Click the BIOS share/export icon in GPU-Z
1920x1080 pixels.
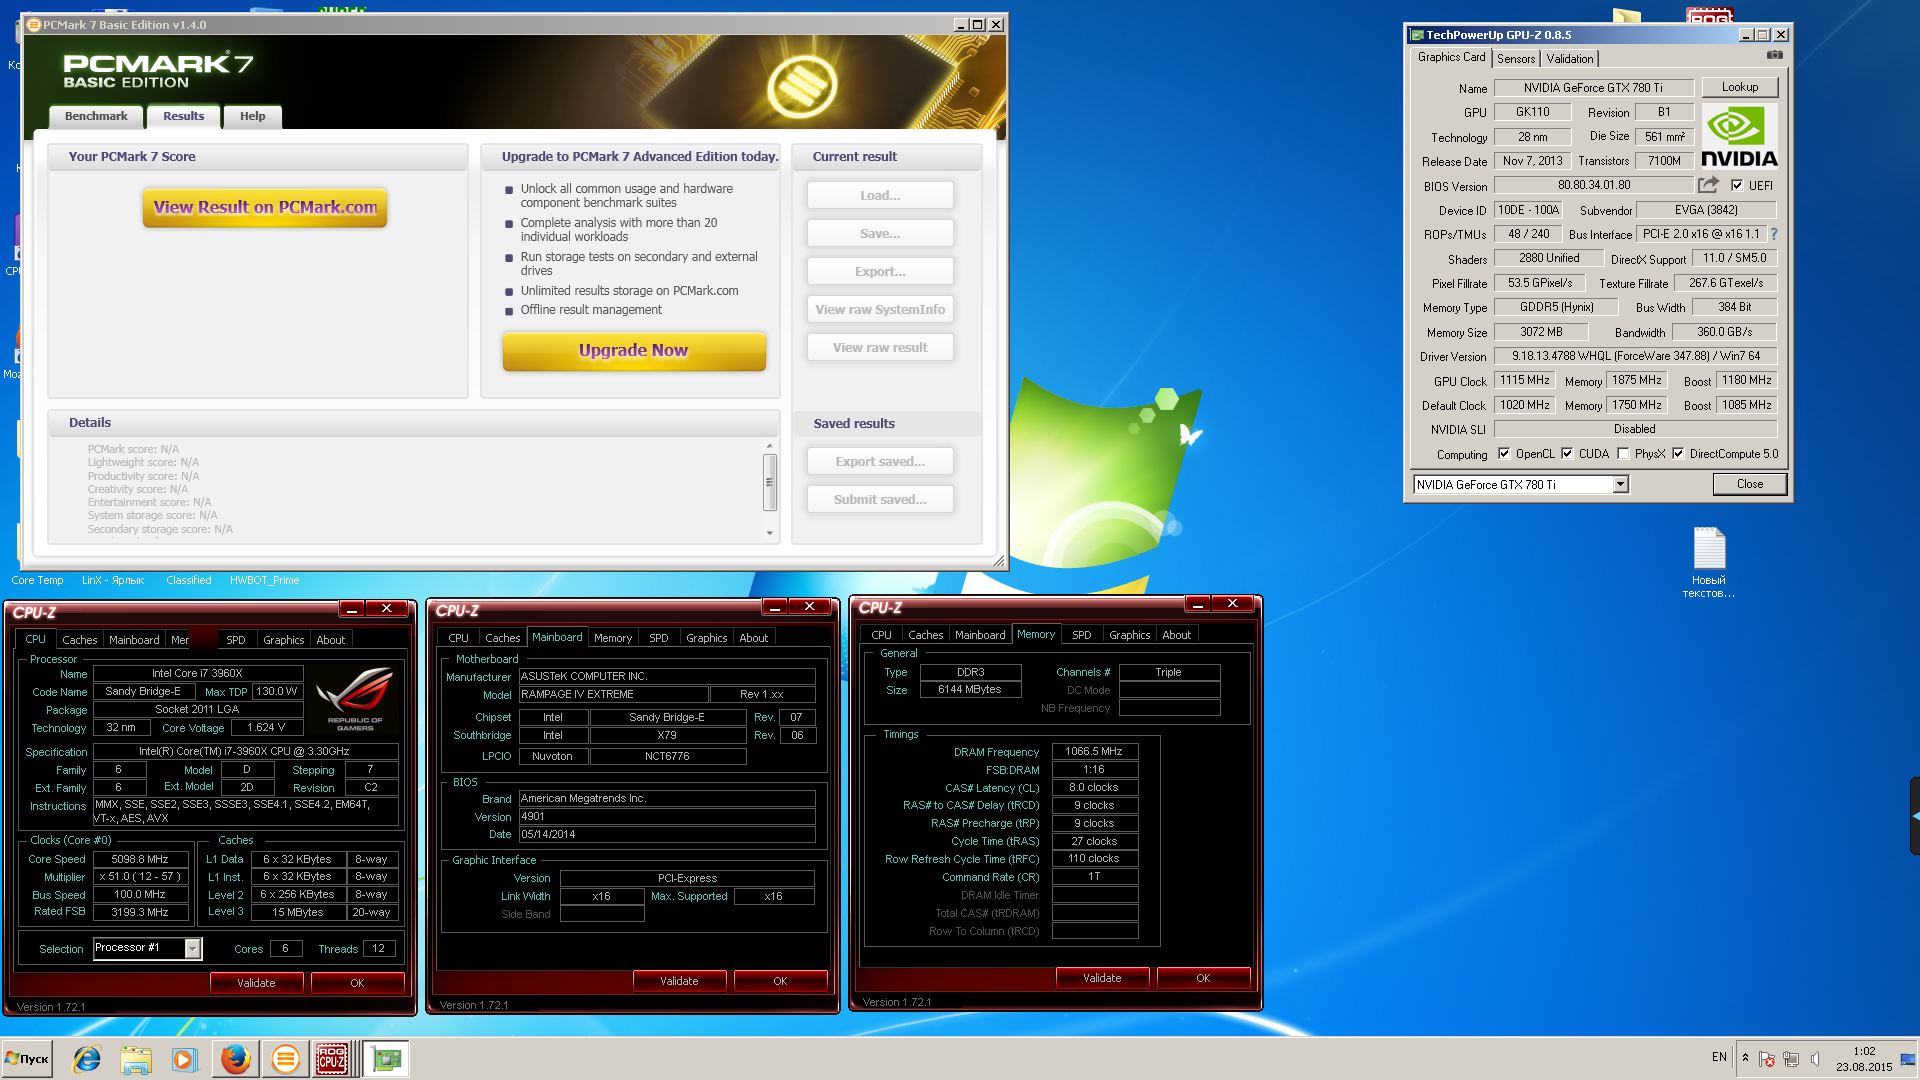pos(1708,185)
